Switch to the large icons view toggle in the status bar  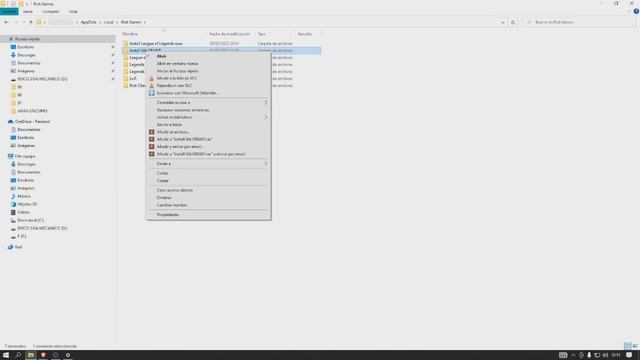coord(635,346)
